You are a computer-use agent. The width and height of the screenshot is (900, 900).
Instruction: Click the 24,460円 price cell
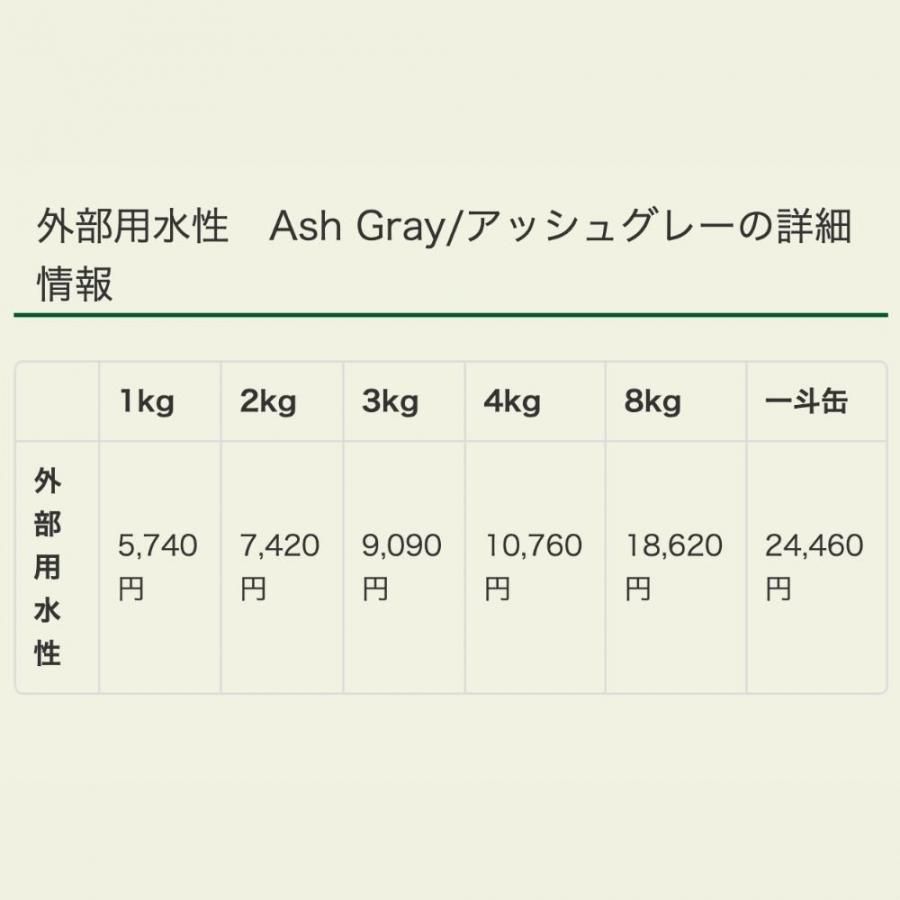817,567
